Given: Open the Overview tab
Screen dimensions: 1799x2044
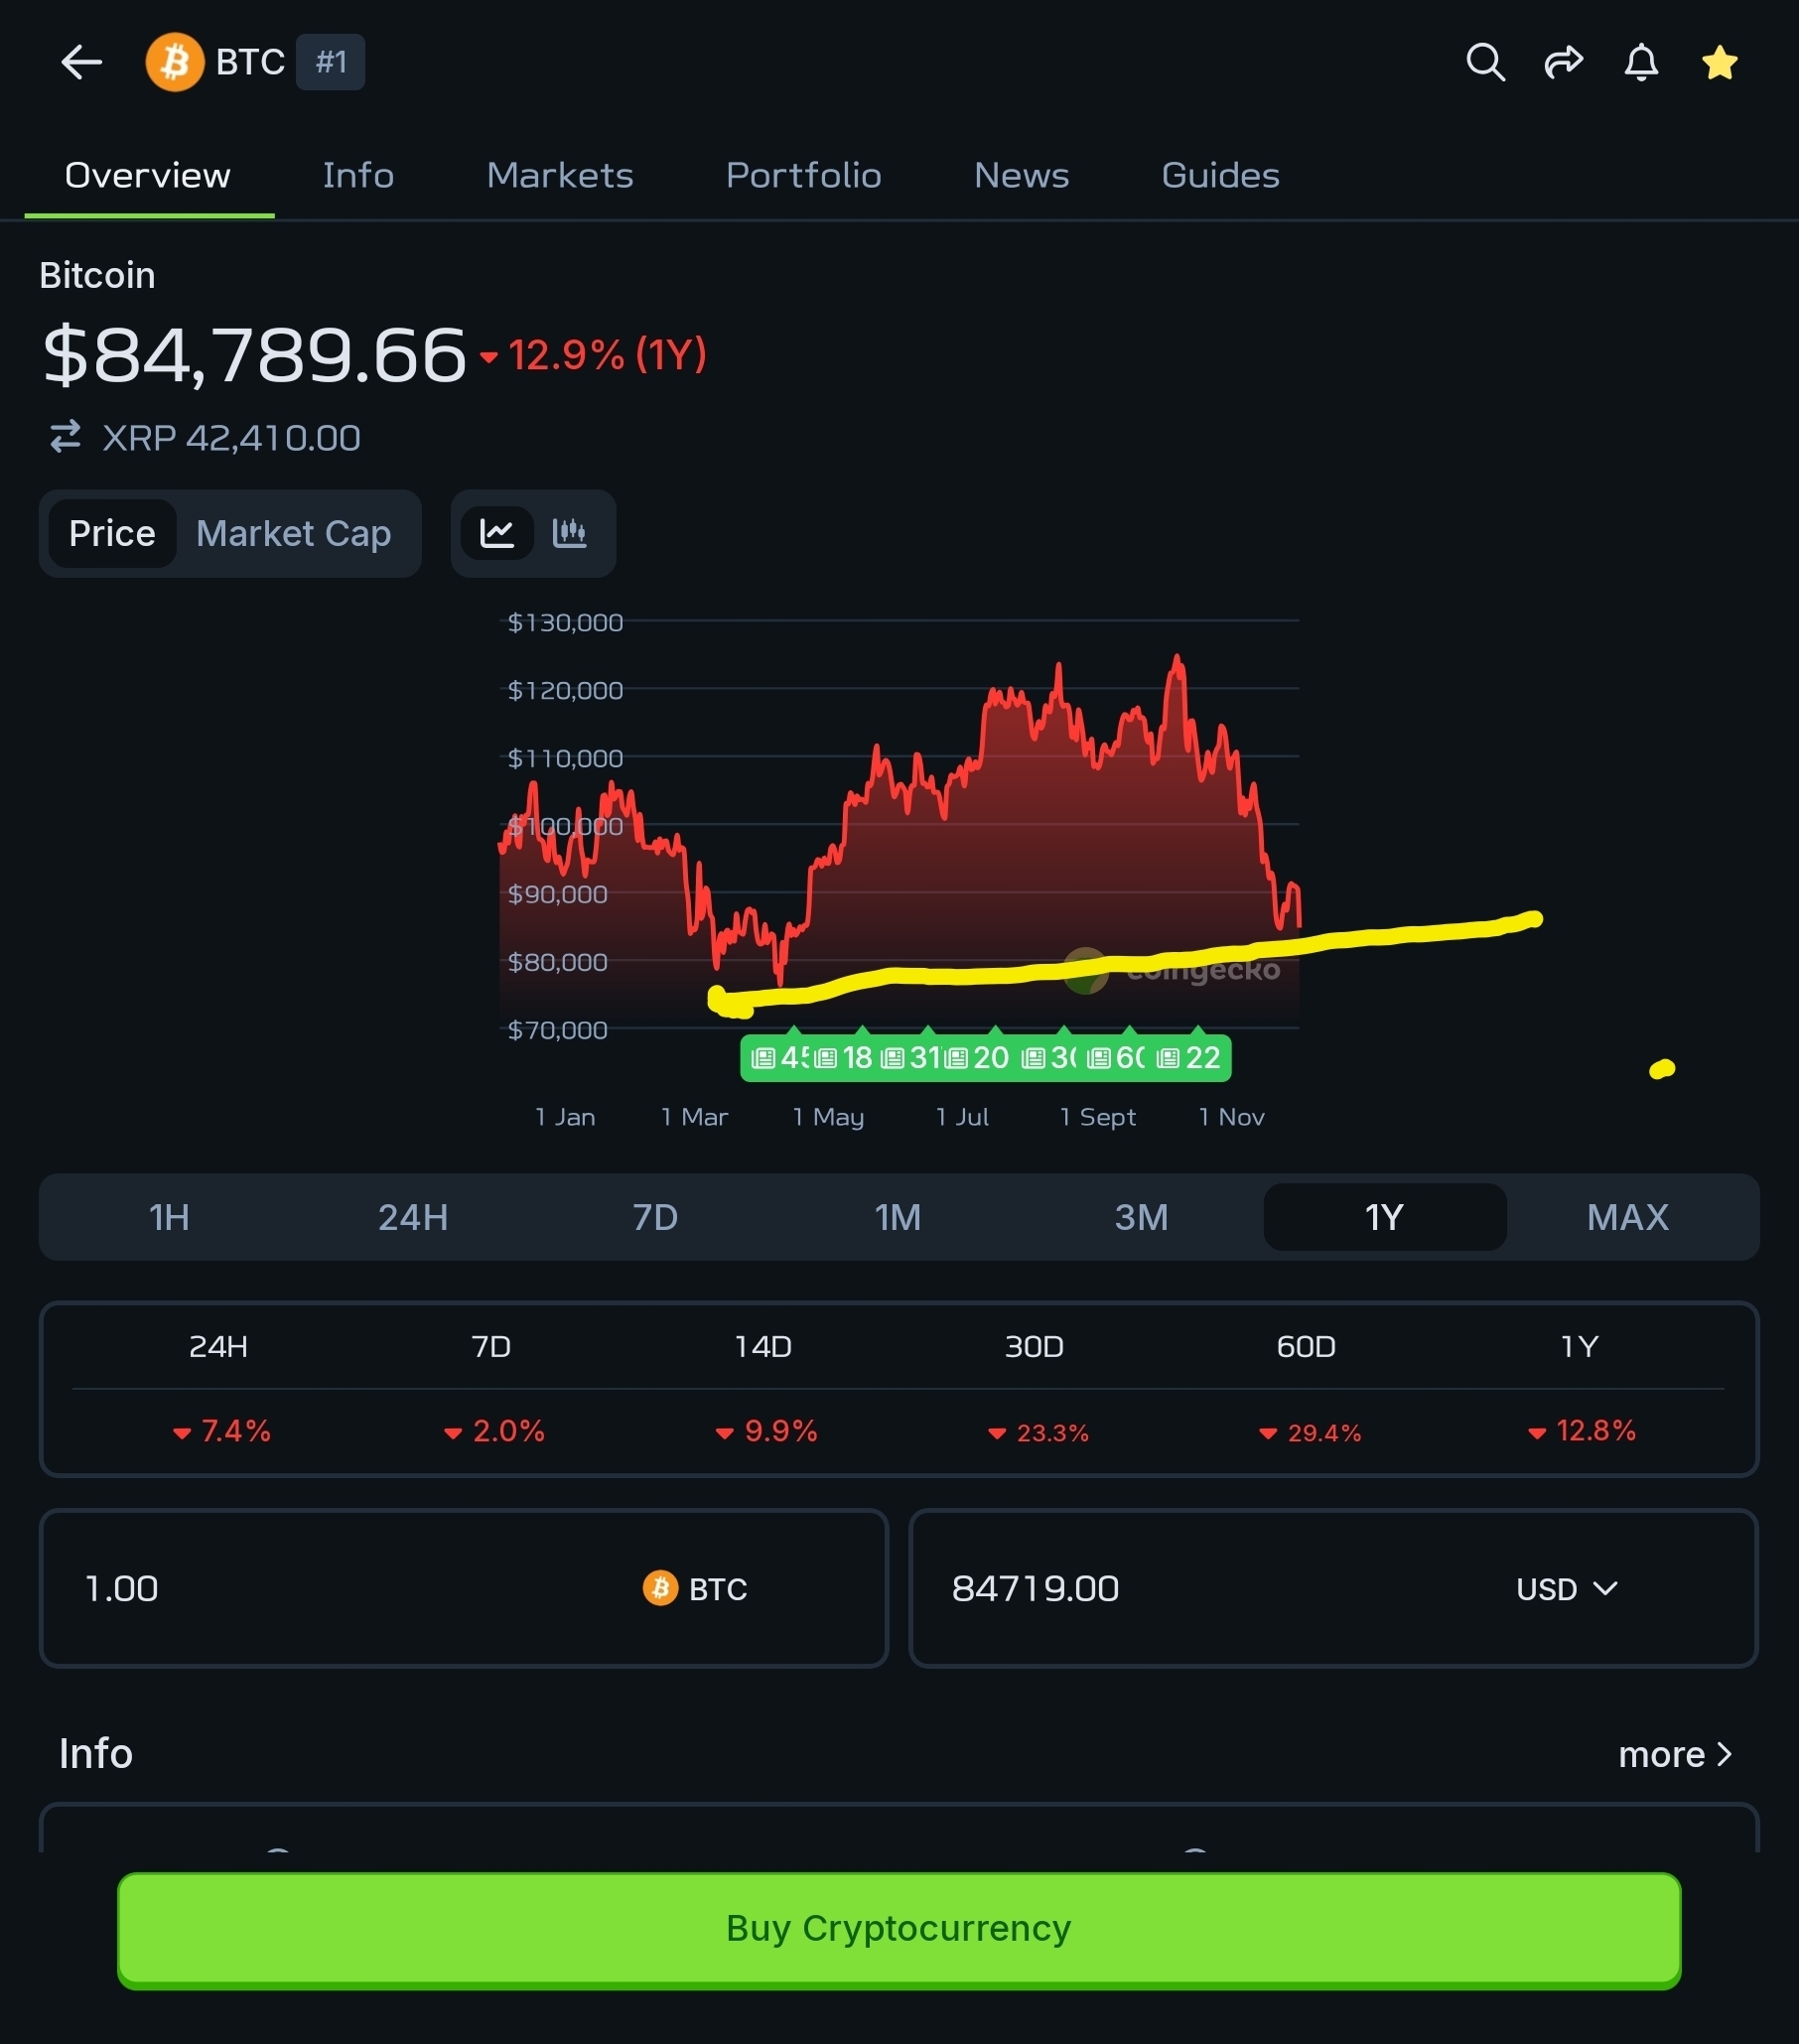Looking at the screenshot, I should pos(148,175).
